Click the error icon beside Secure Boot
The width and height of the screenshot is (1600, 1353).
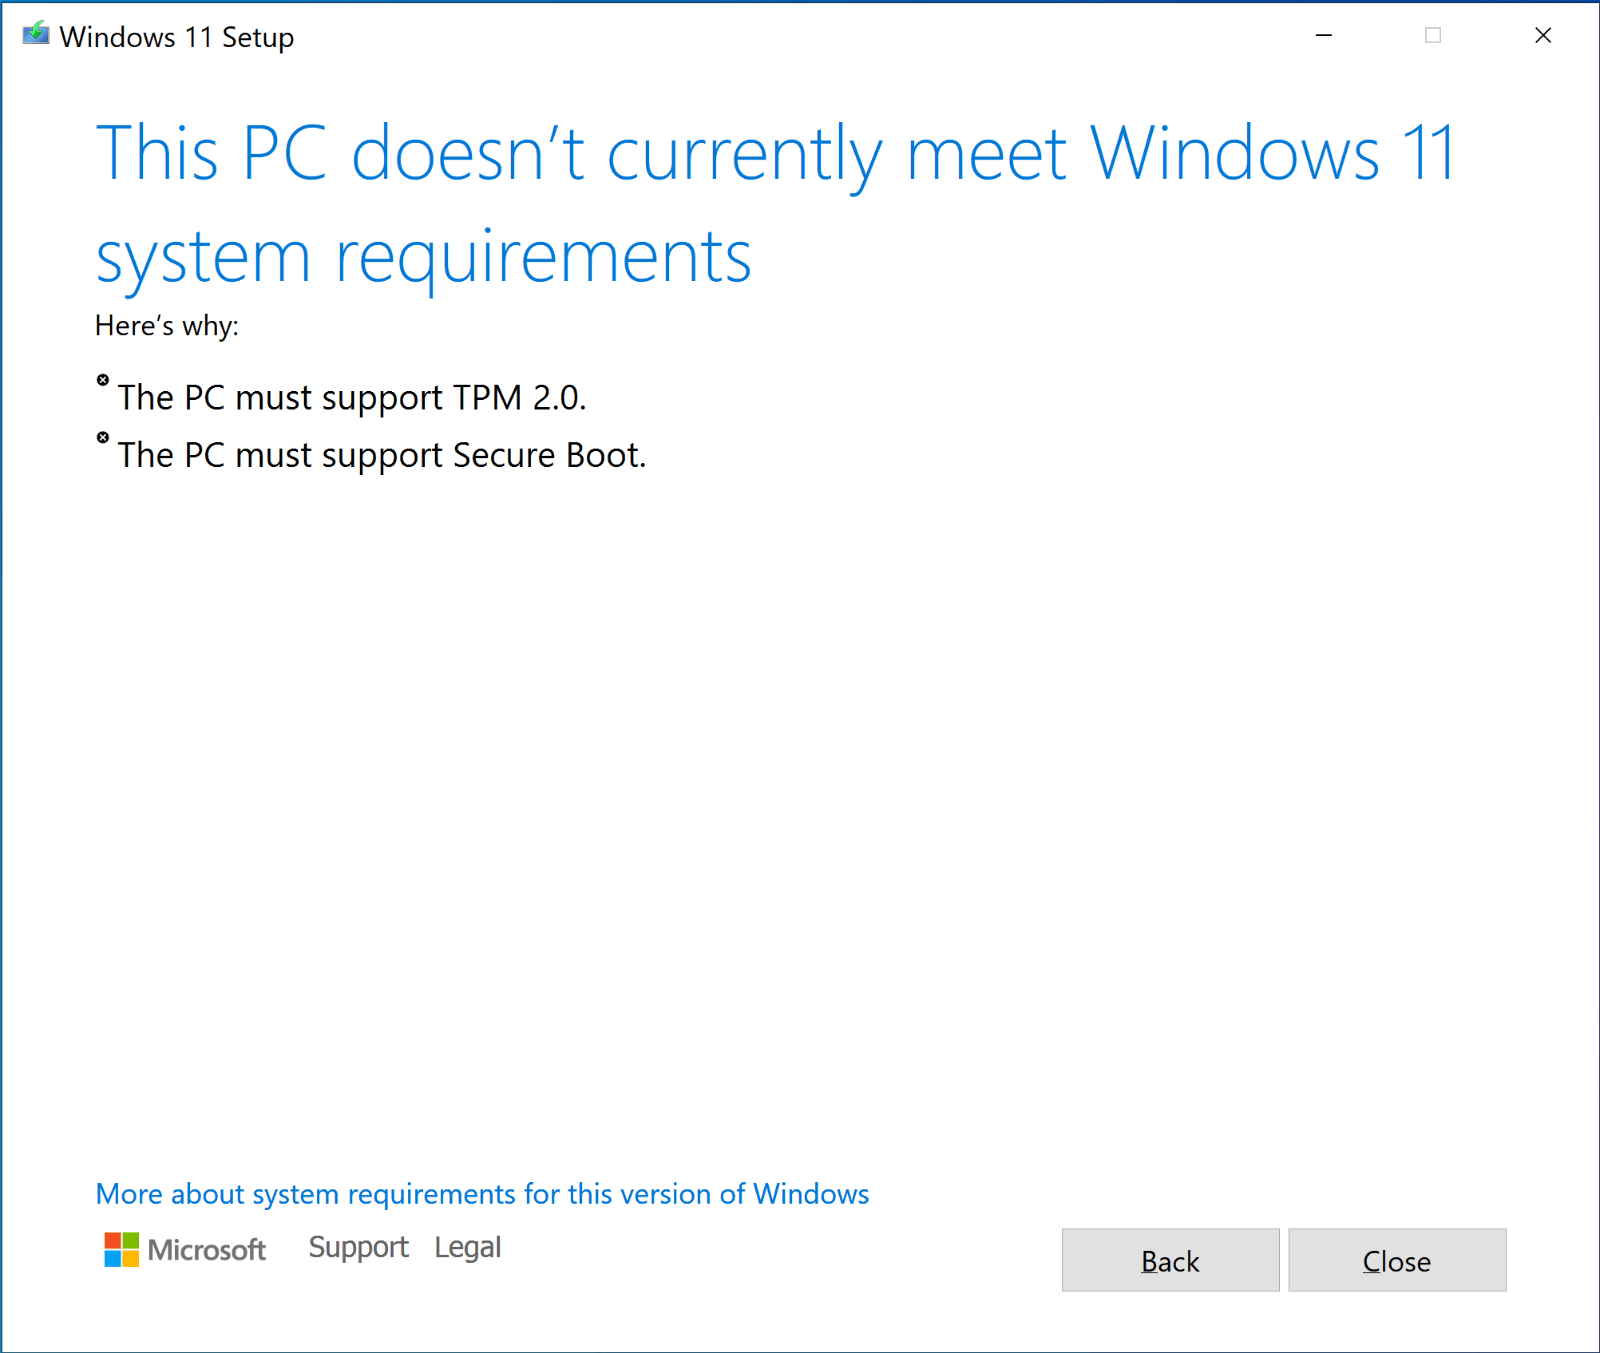pos(103,437)
